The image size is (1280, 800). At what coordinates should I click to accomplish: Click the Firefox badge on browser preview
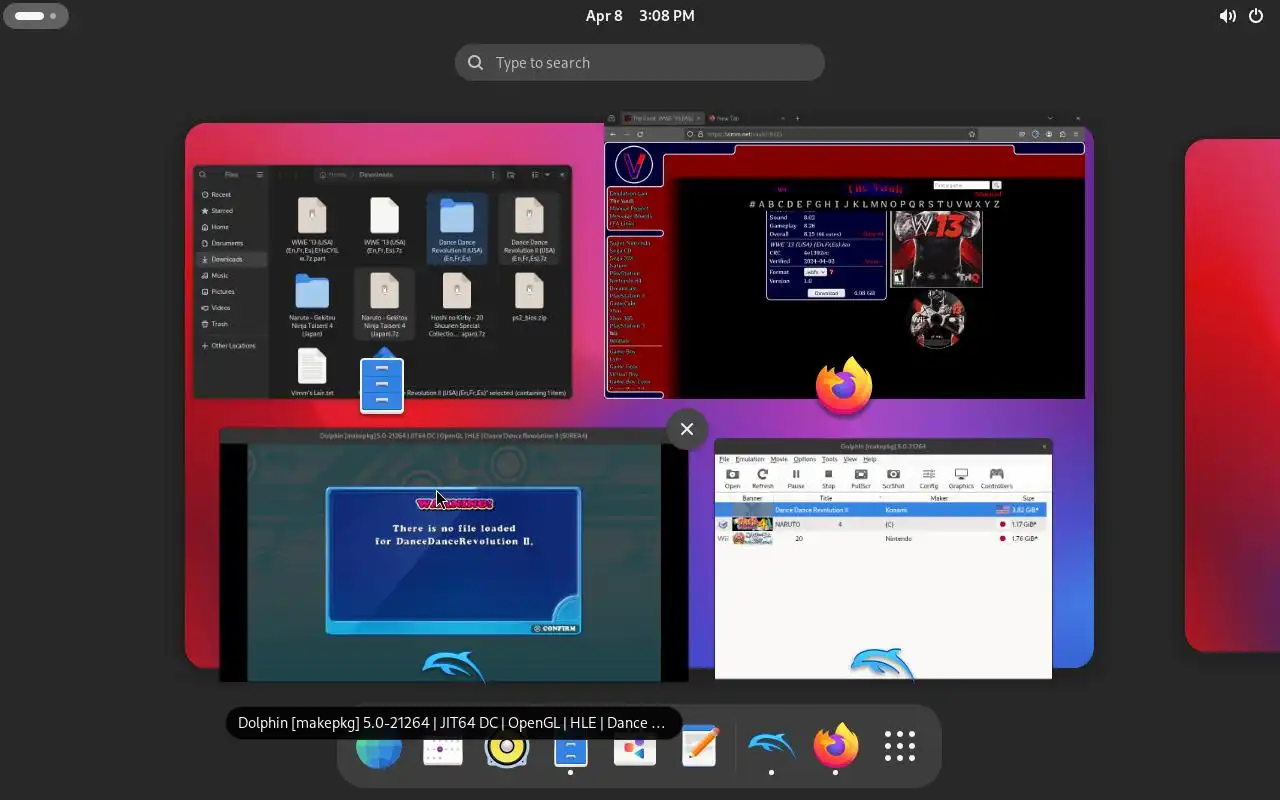[844, 386]
